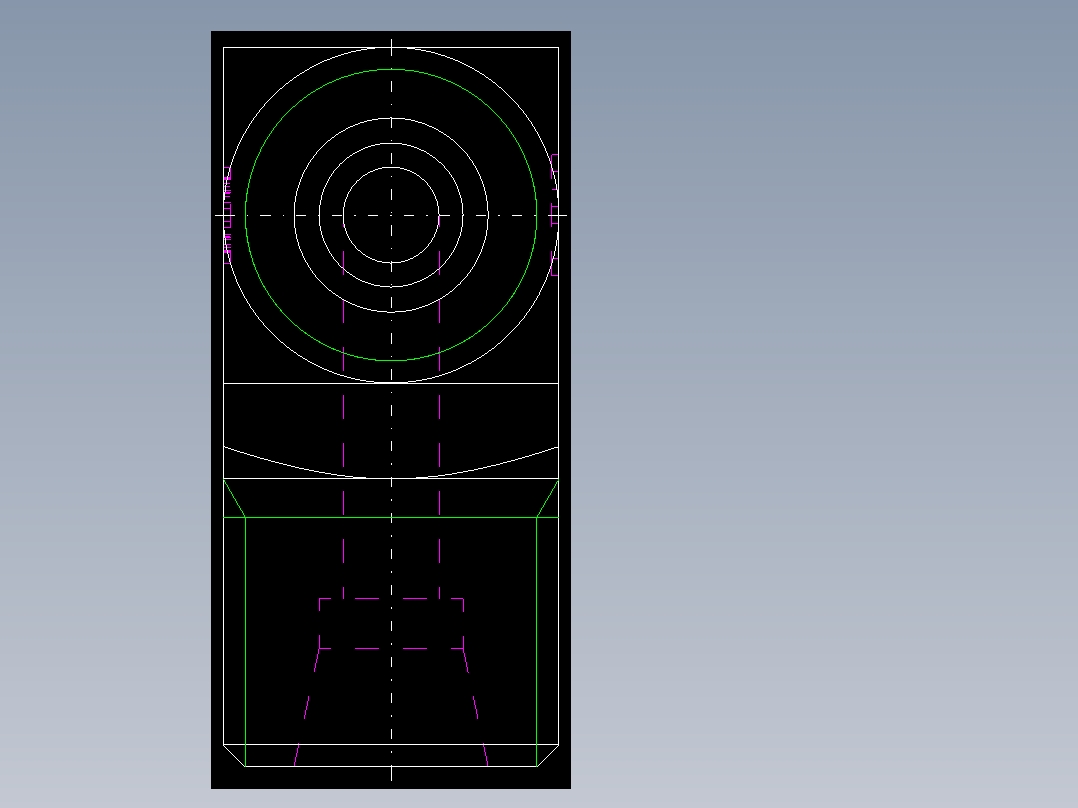
Task: Select the bottom-right white chamfer corner line
Action: point(547,755)
